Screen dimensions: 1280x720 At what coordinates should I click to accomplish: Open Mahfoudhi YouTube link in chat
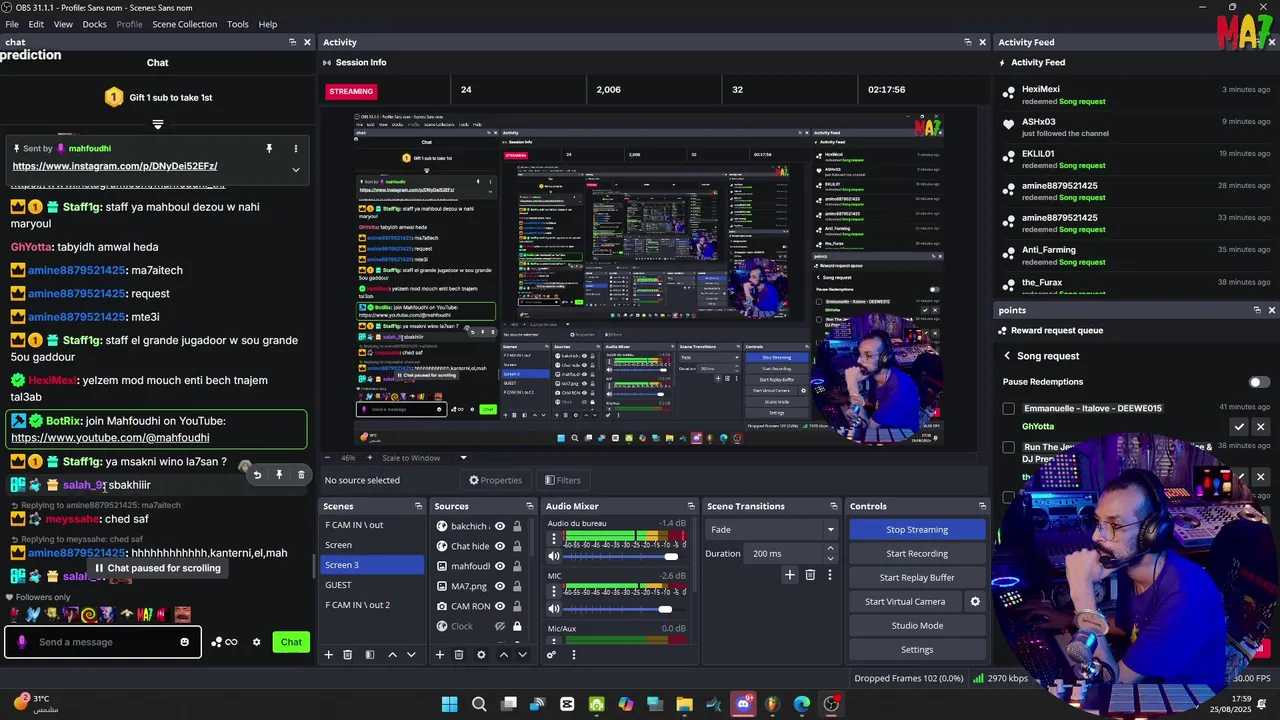coord(110,437)
